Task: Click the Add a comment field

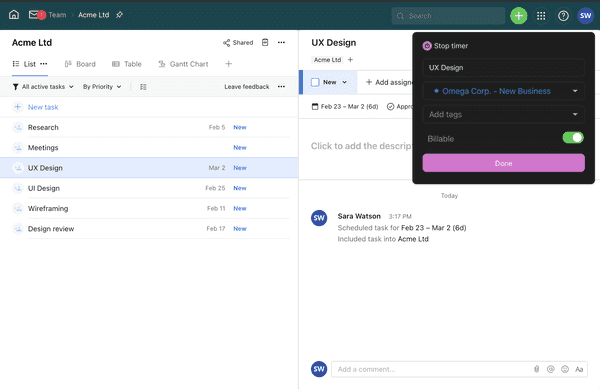Action: click(x=430, y=369)
